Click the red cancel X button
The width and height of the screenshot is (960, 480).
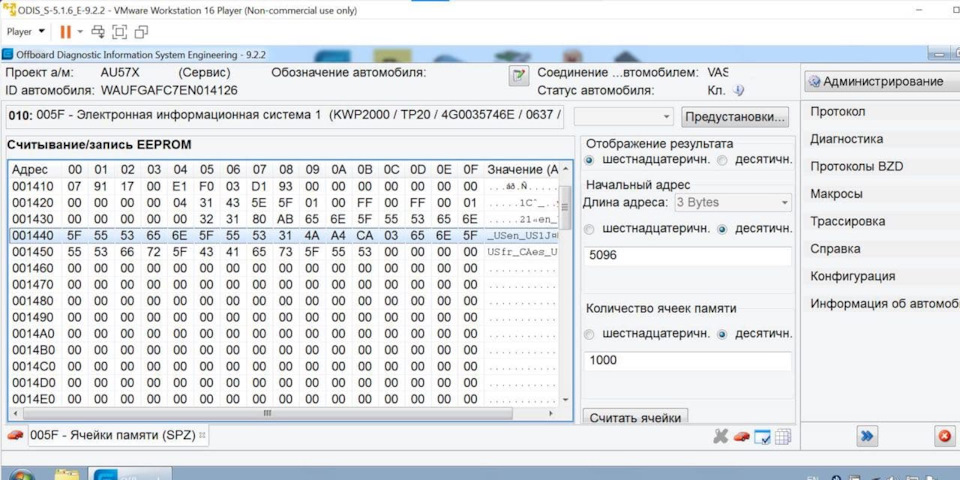945,436
